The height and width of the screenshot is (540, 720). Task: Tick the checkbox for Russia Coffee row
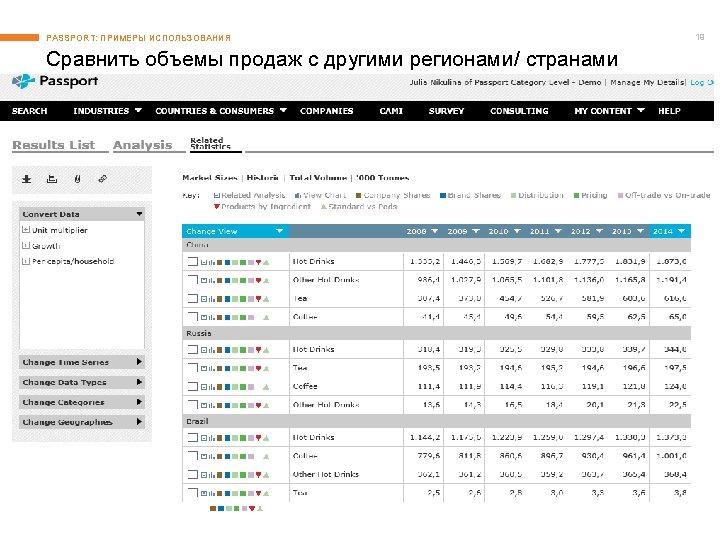click(x=192, y=387)
